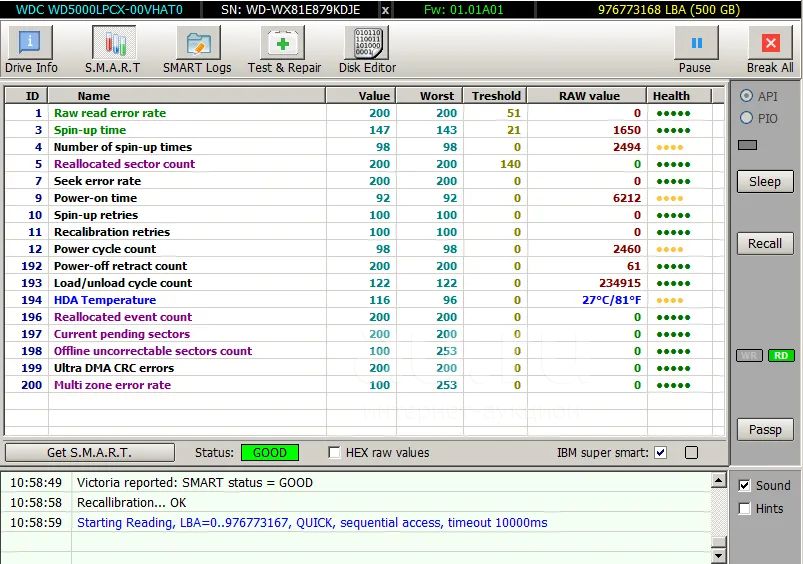The image size is (803, 564).
Task: Select the PIO radio button
Action: 747,118
